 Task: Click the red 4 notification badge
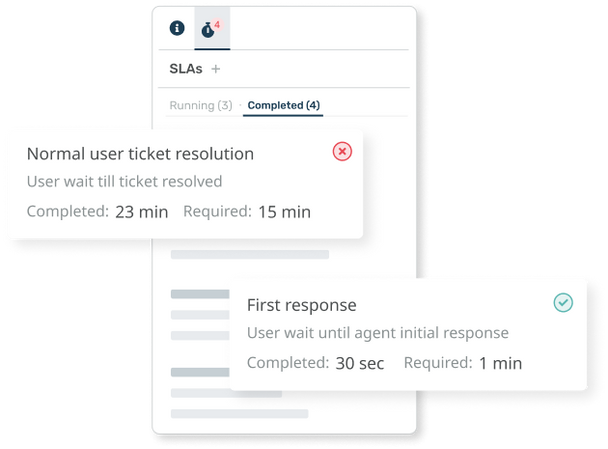pyautogui.click(x=217, y=24)
